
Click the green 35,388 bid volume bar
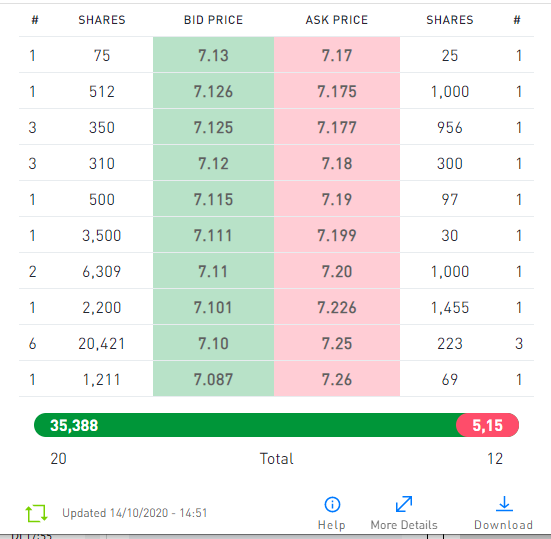(x=245, y=425)
